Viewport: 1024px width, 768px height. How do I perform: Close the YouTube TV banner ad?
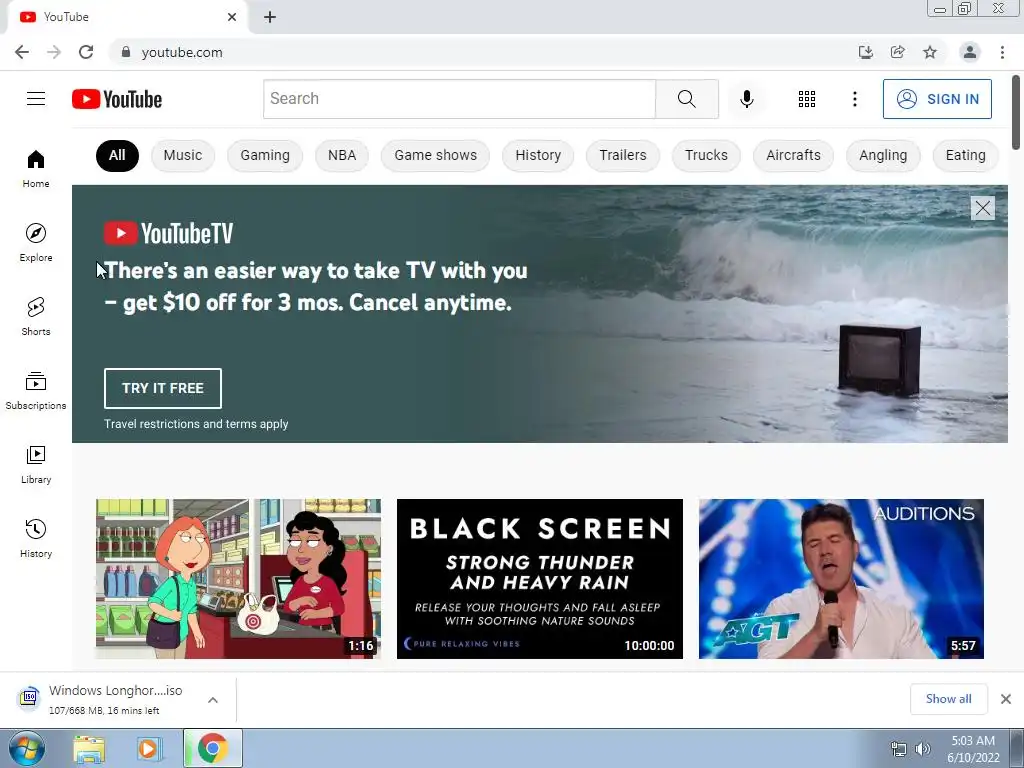pyautogui.click(x=983, y=208)
